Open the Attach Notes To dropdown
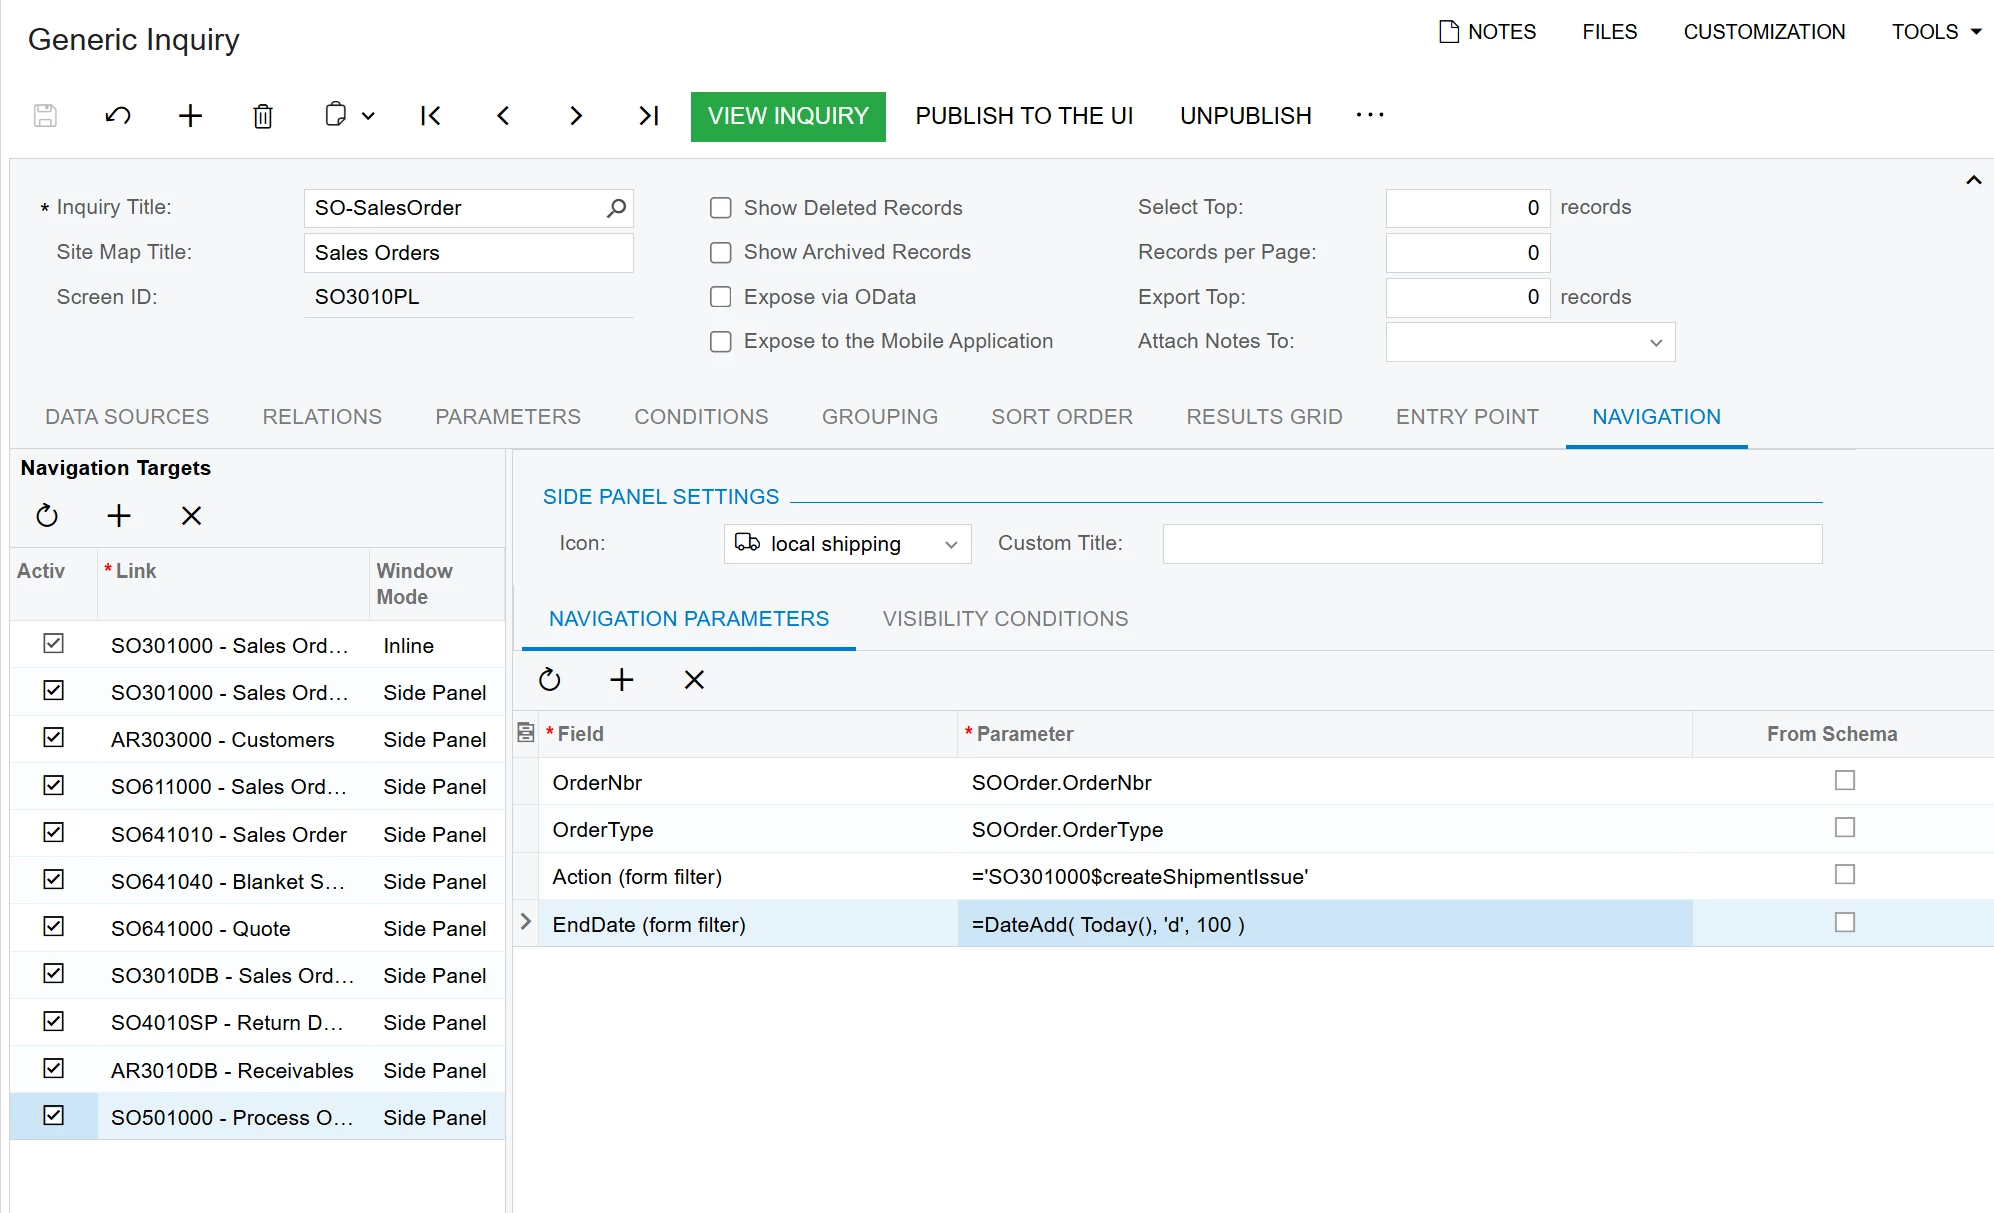Viewport: 1994px width, 1213px height. [1655, 343]
